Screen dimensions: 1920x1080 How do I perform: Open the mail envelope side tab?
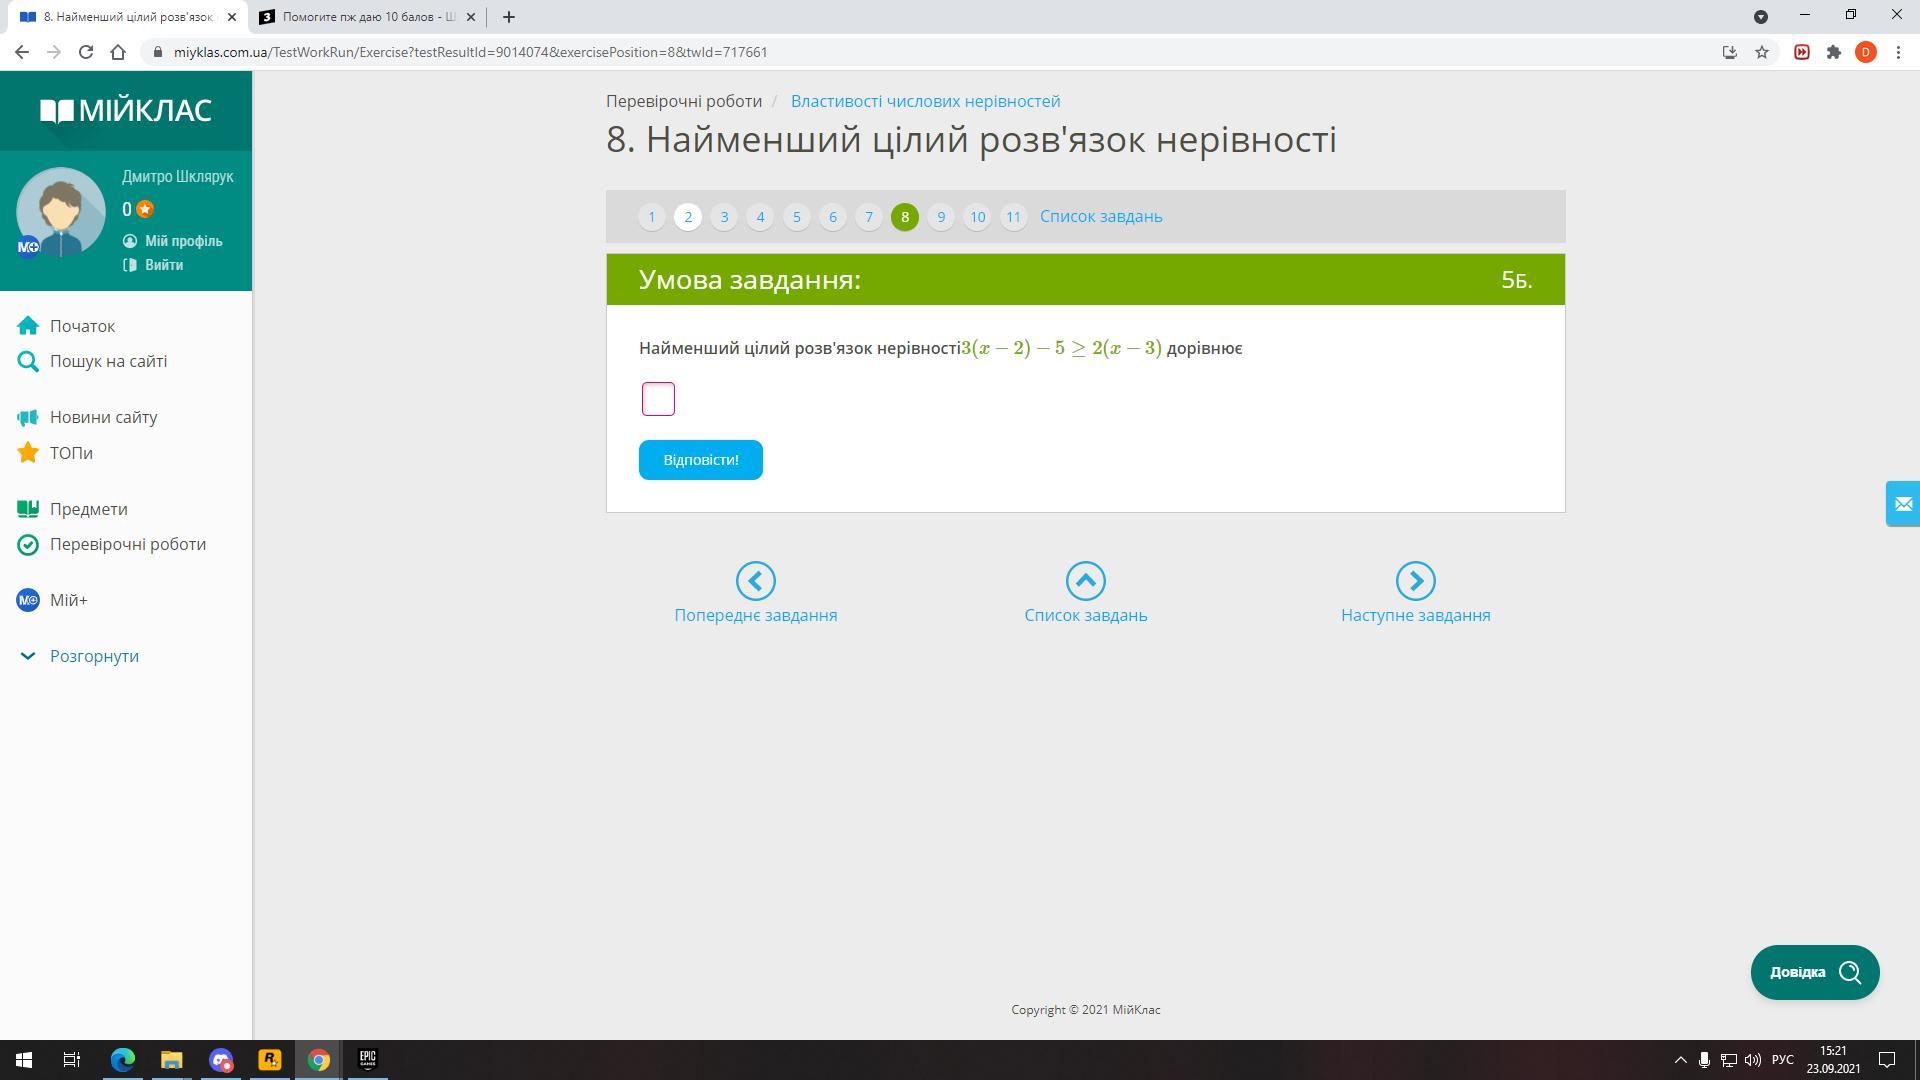(1902, 504)
